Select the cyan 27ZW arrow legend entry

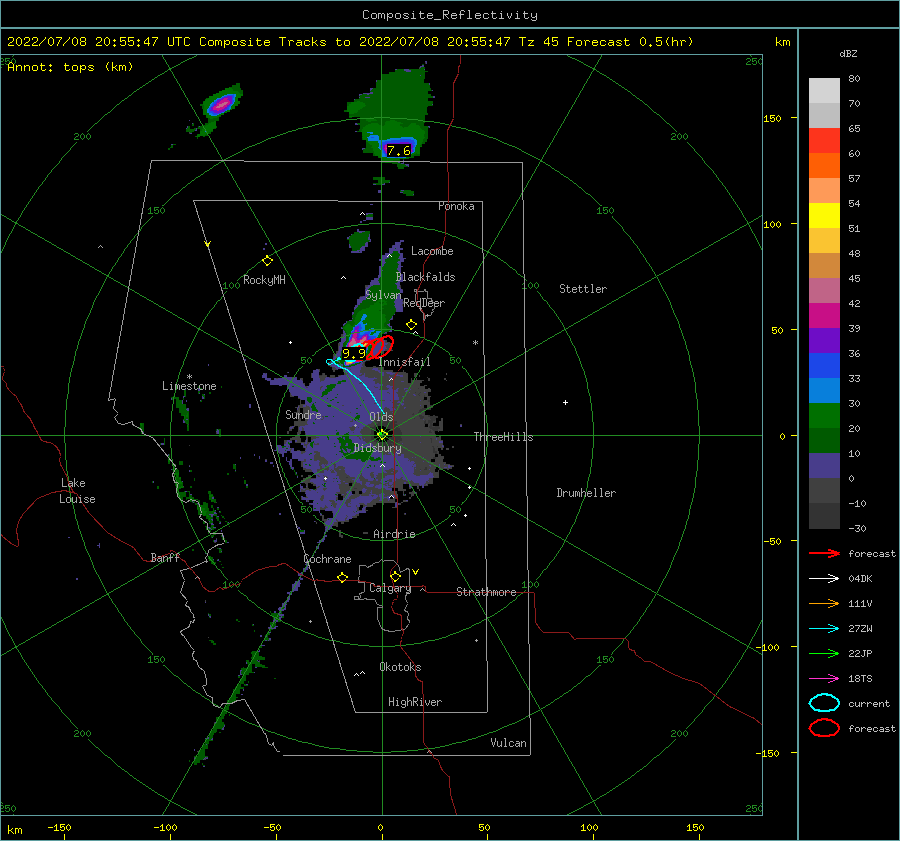[824, 629]
